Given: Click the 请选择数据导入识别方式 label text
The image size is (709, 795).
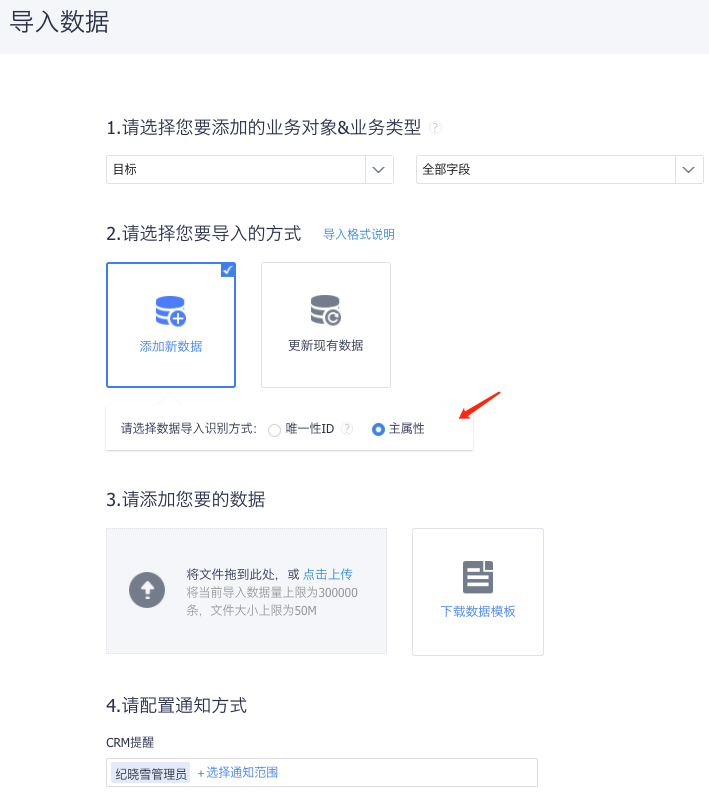Looking at the screenshot, I should 189,429.
